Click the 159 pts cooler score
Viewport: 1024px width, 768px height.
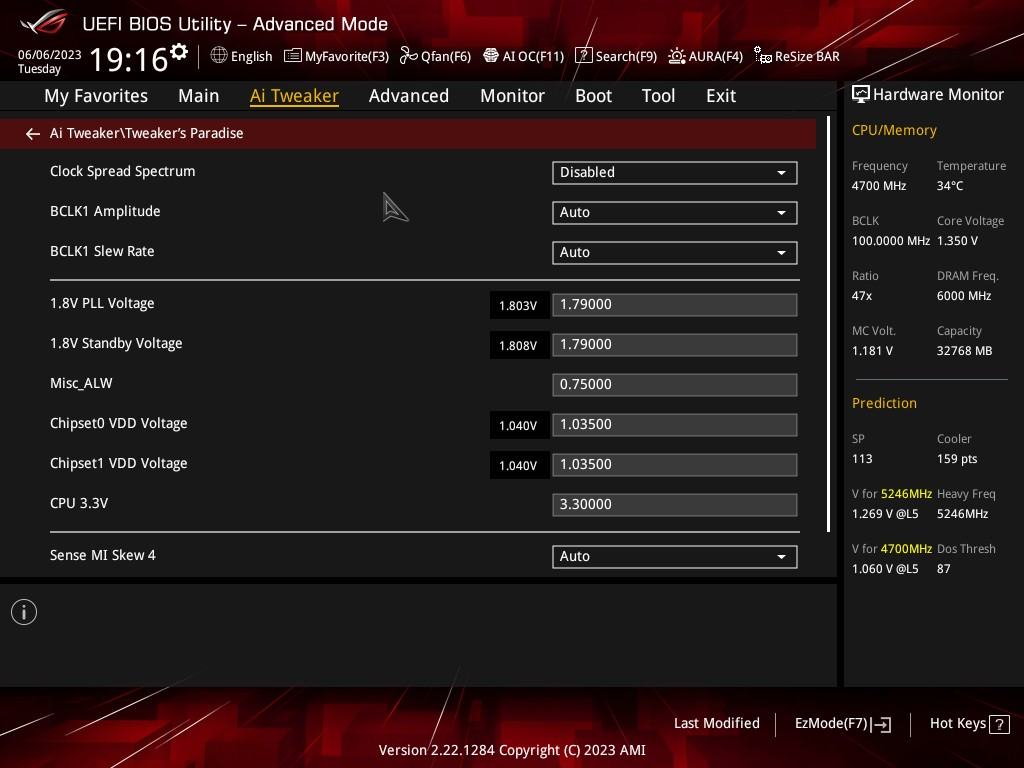[957, 458]
